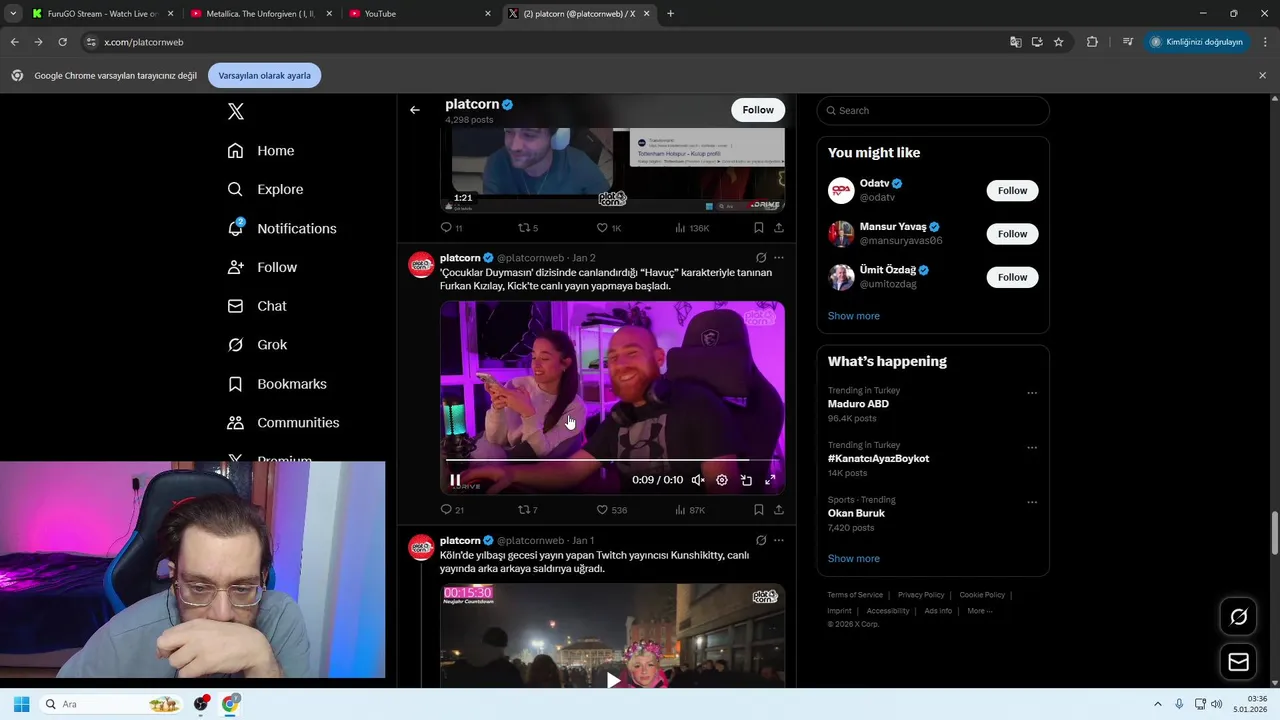Switch to the YouTube tab
The width and height of the screenshot is (1280, 720).
coord(420,14)
